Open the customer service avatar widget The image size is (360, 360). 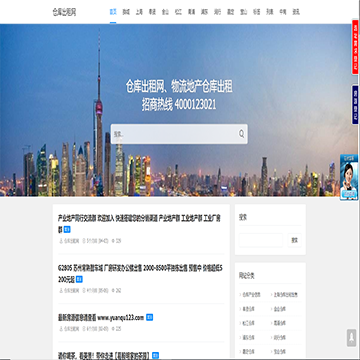[349, 177]
